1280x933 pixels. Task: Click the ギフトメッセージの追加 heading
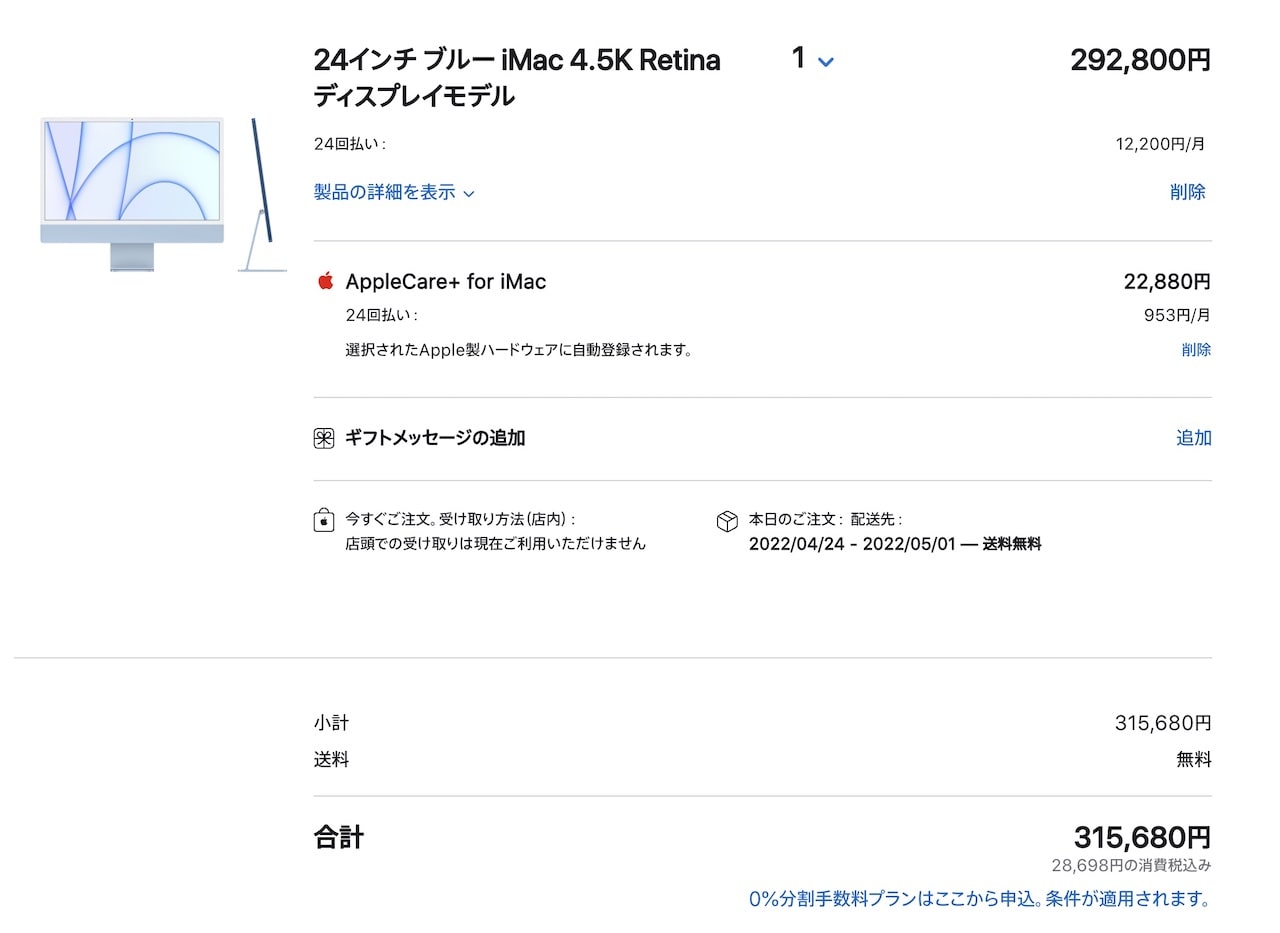tap(435, 438)
